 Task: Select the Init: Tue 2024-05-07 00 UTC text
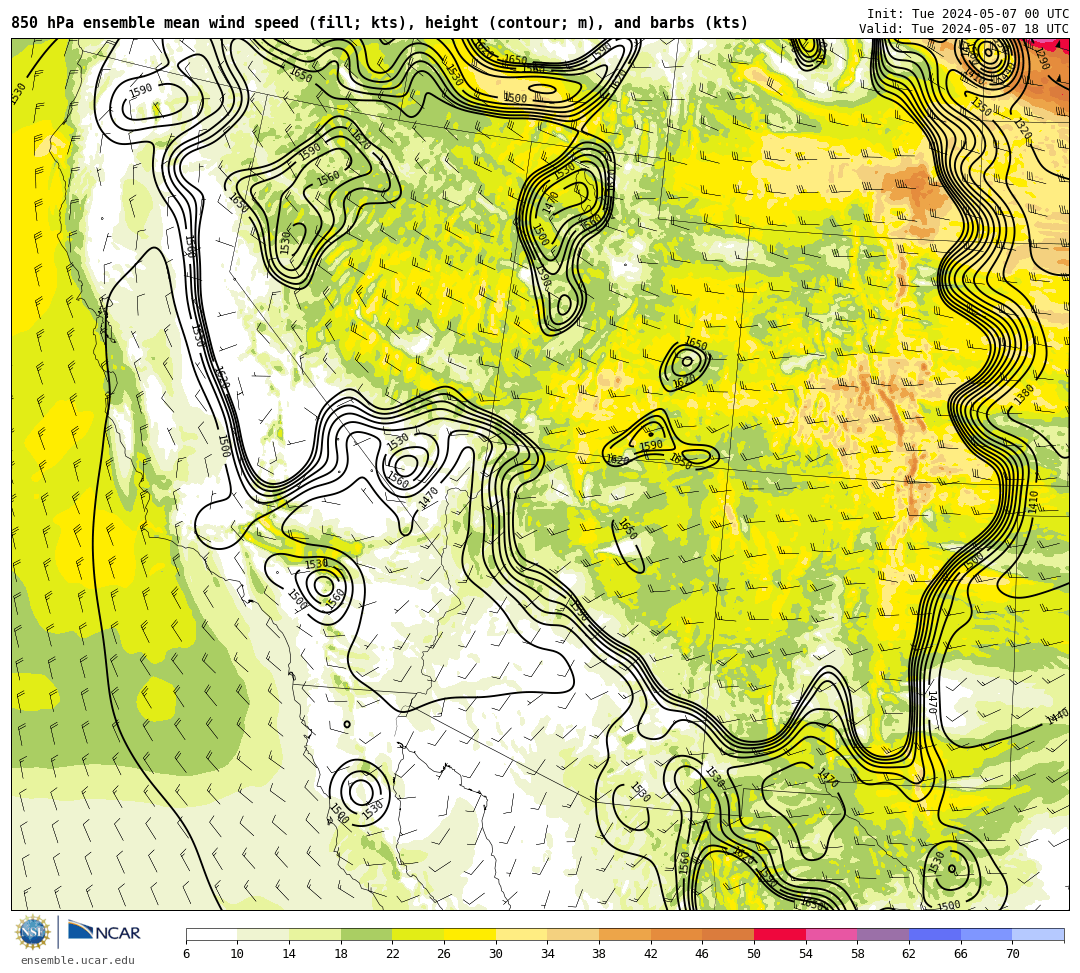pos(968,14)
